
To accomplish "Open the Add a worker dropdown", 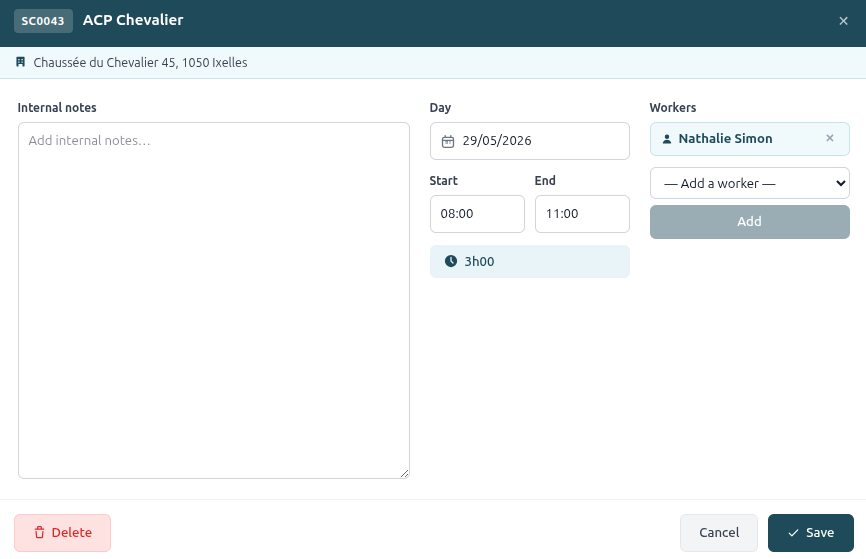I will [x=749, y=183].
